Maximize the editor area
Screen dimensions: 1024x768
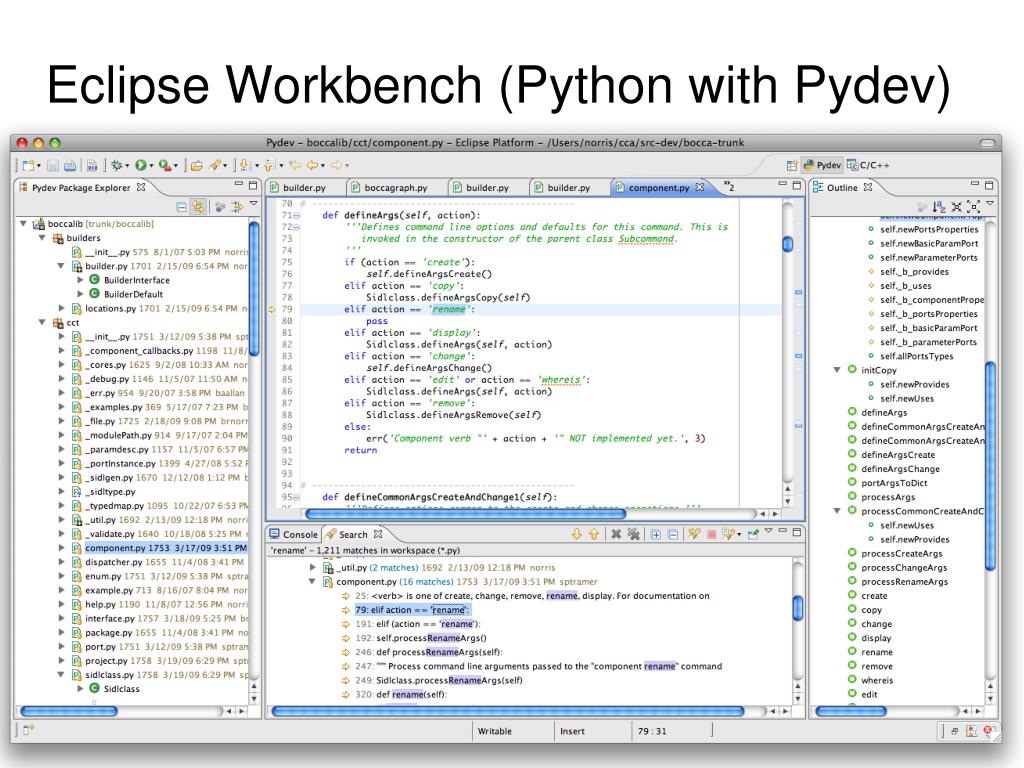[797, 185]
